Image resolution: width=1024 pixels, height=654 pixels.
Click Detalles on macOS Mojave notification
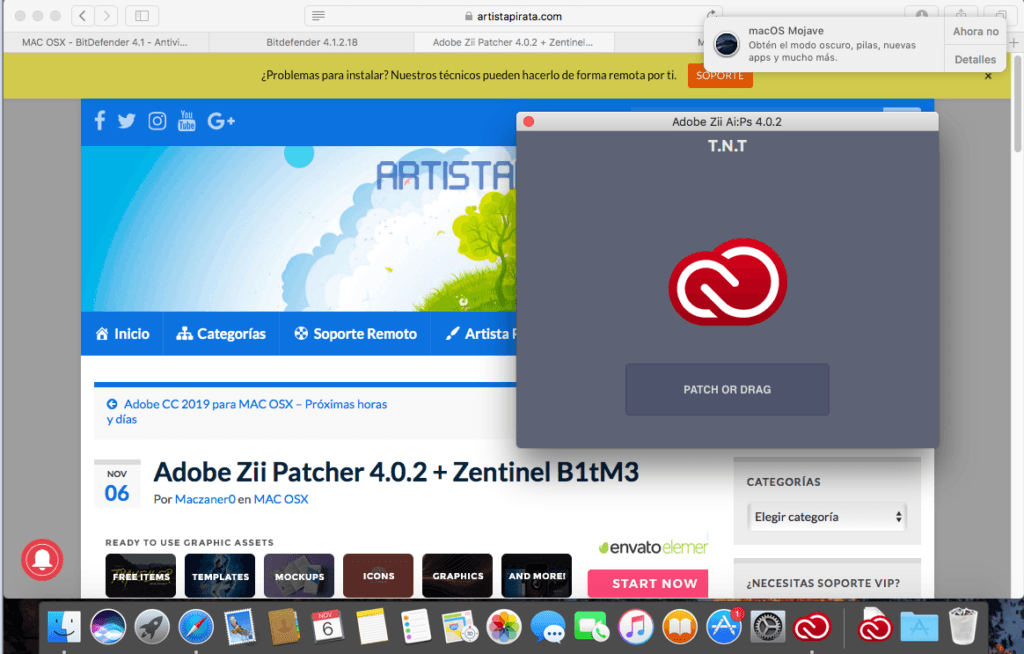[975, 59]
